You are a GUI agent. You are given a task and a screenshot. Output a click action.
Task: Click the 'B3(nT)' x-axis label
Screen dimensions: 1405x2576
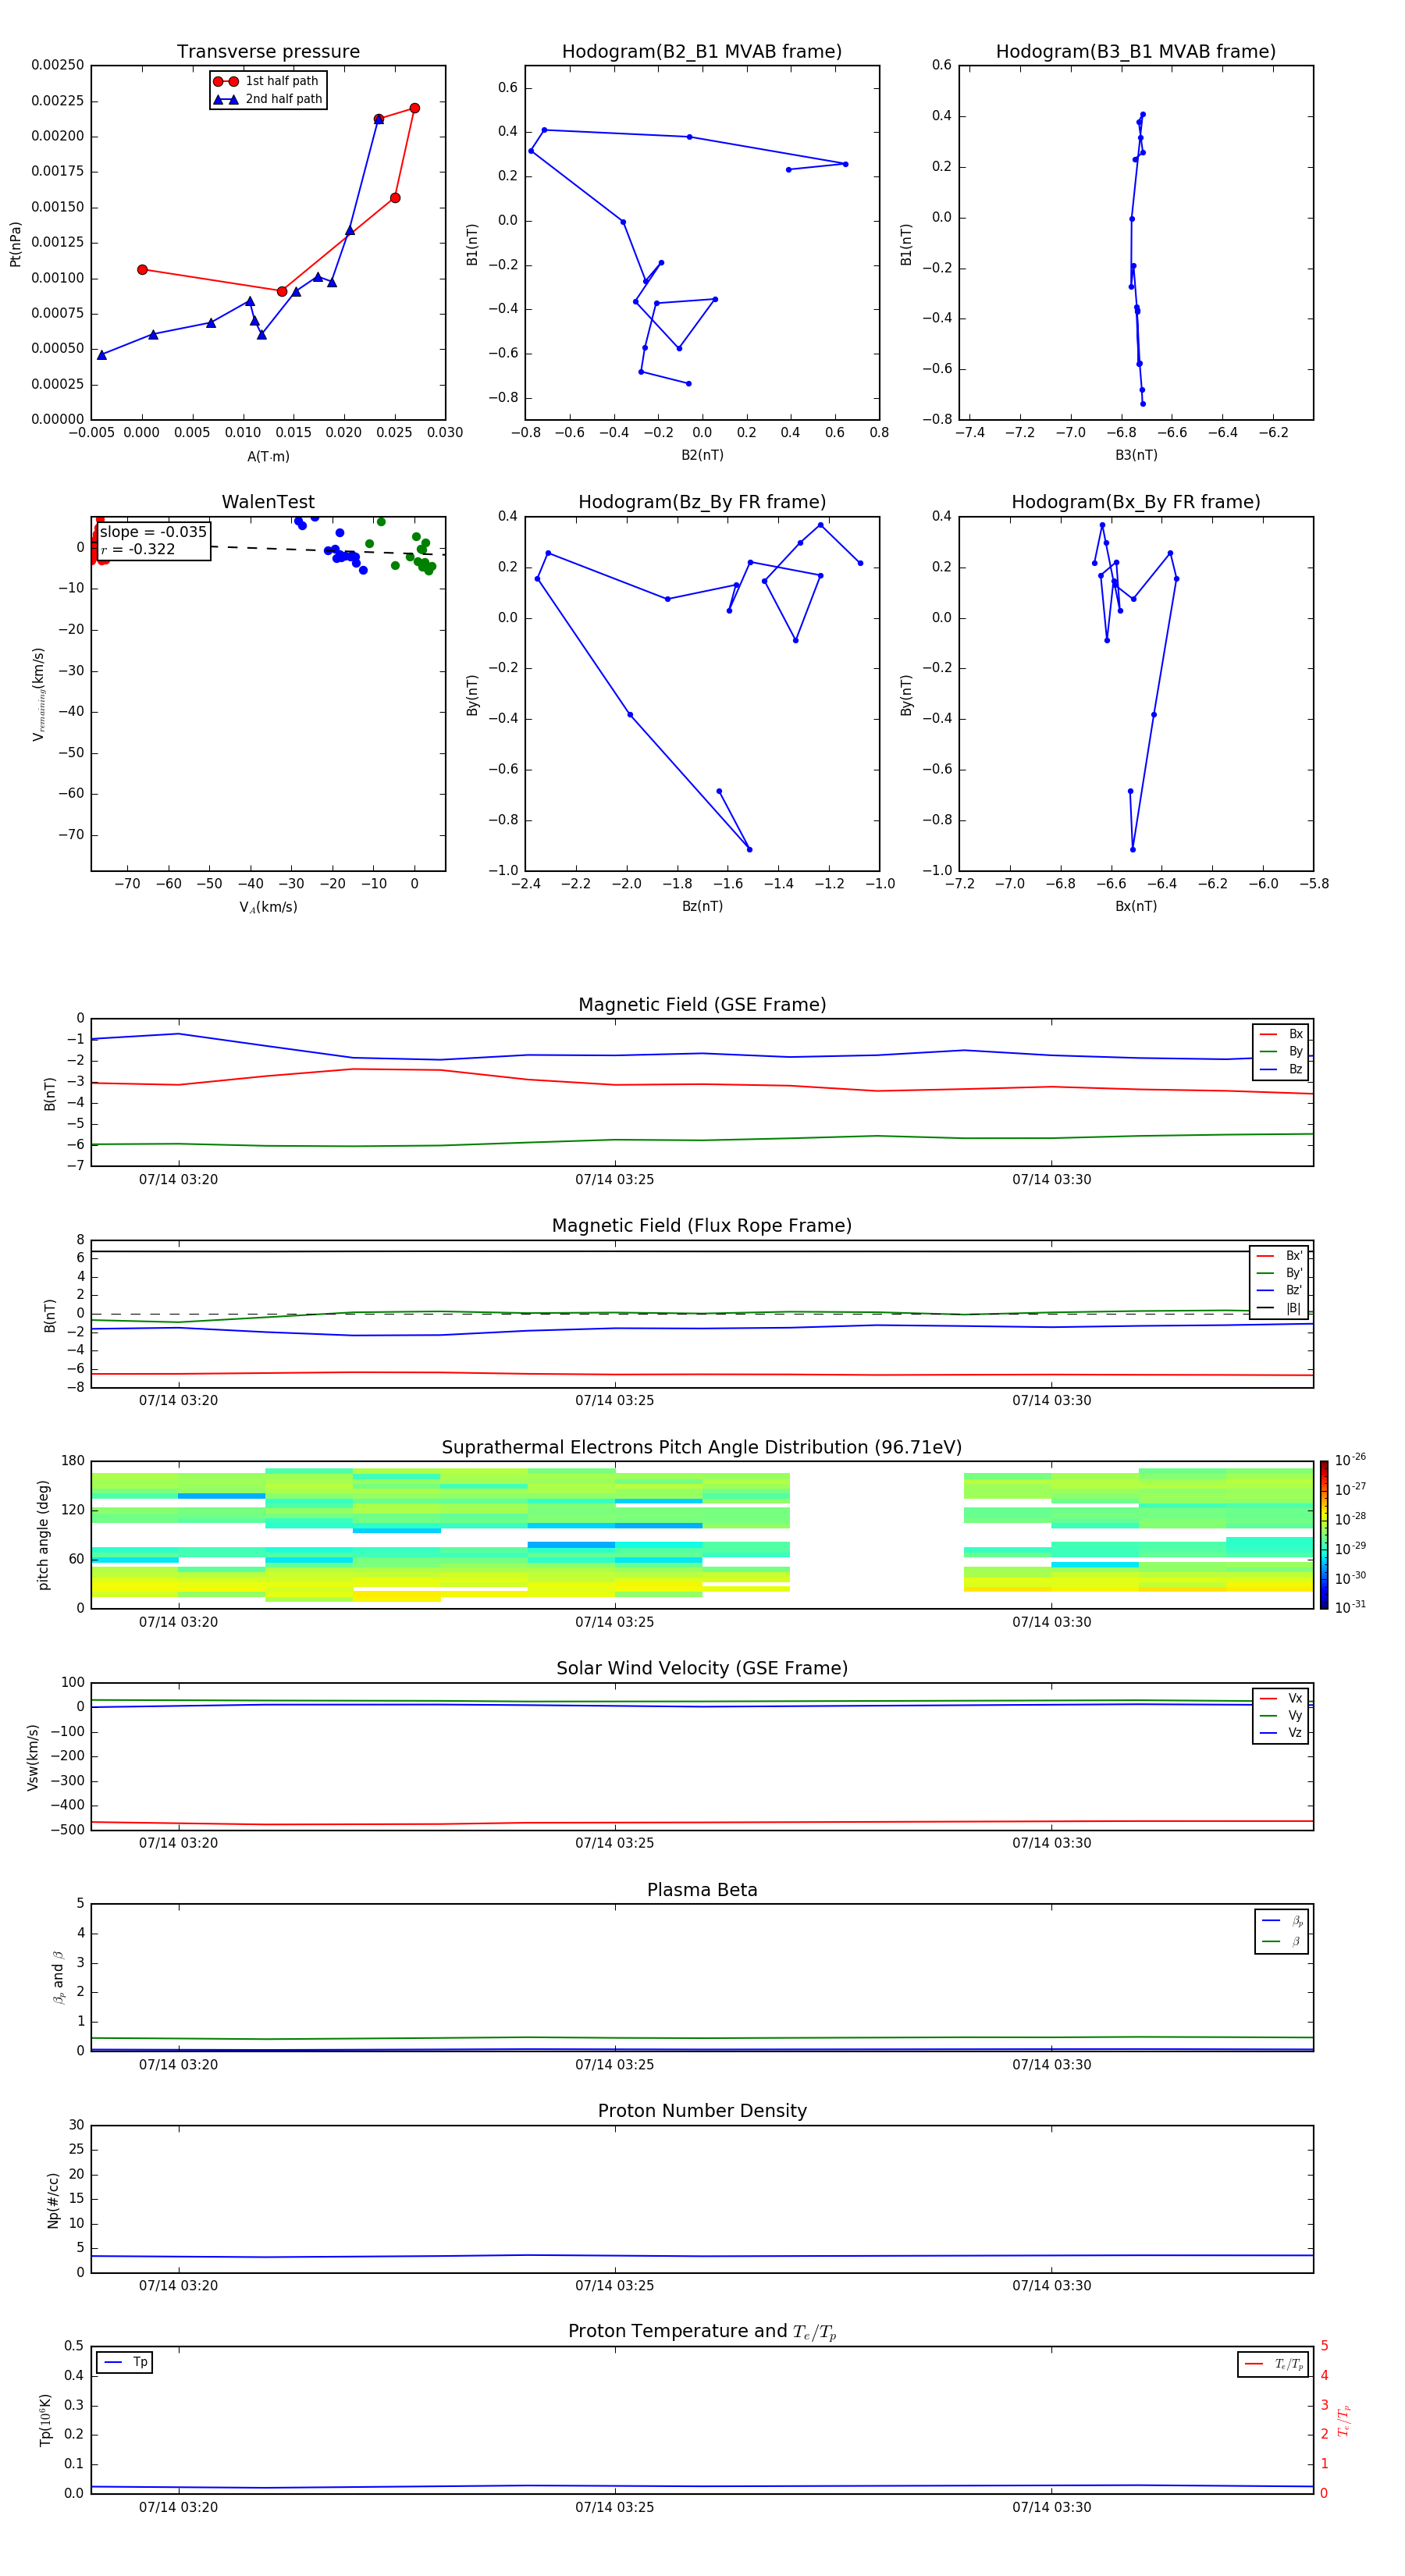[1136, 455]
